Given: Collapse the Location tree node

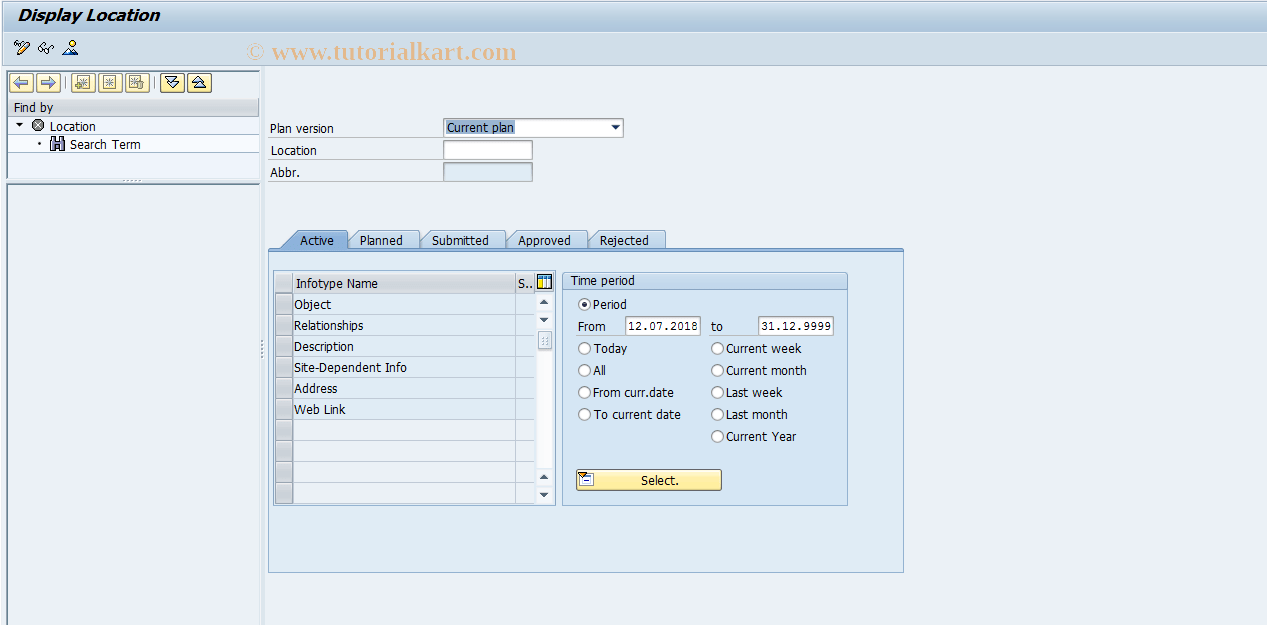Looking at the screenshot, I should pyautogui.click(x=19, y=125).
